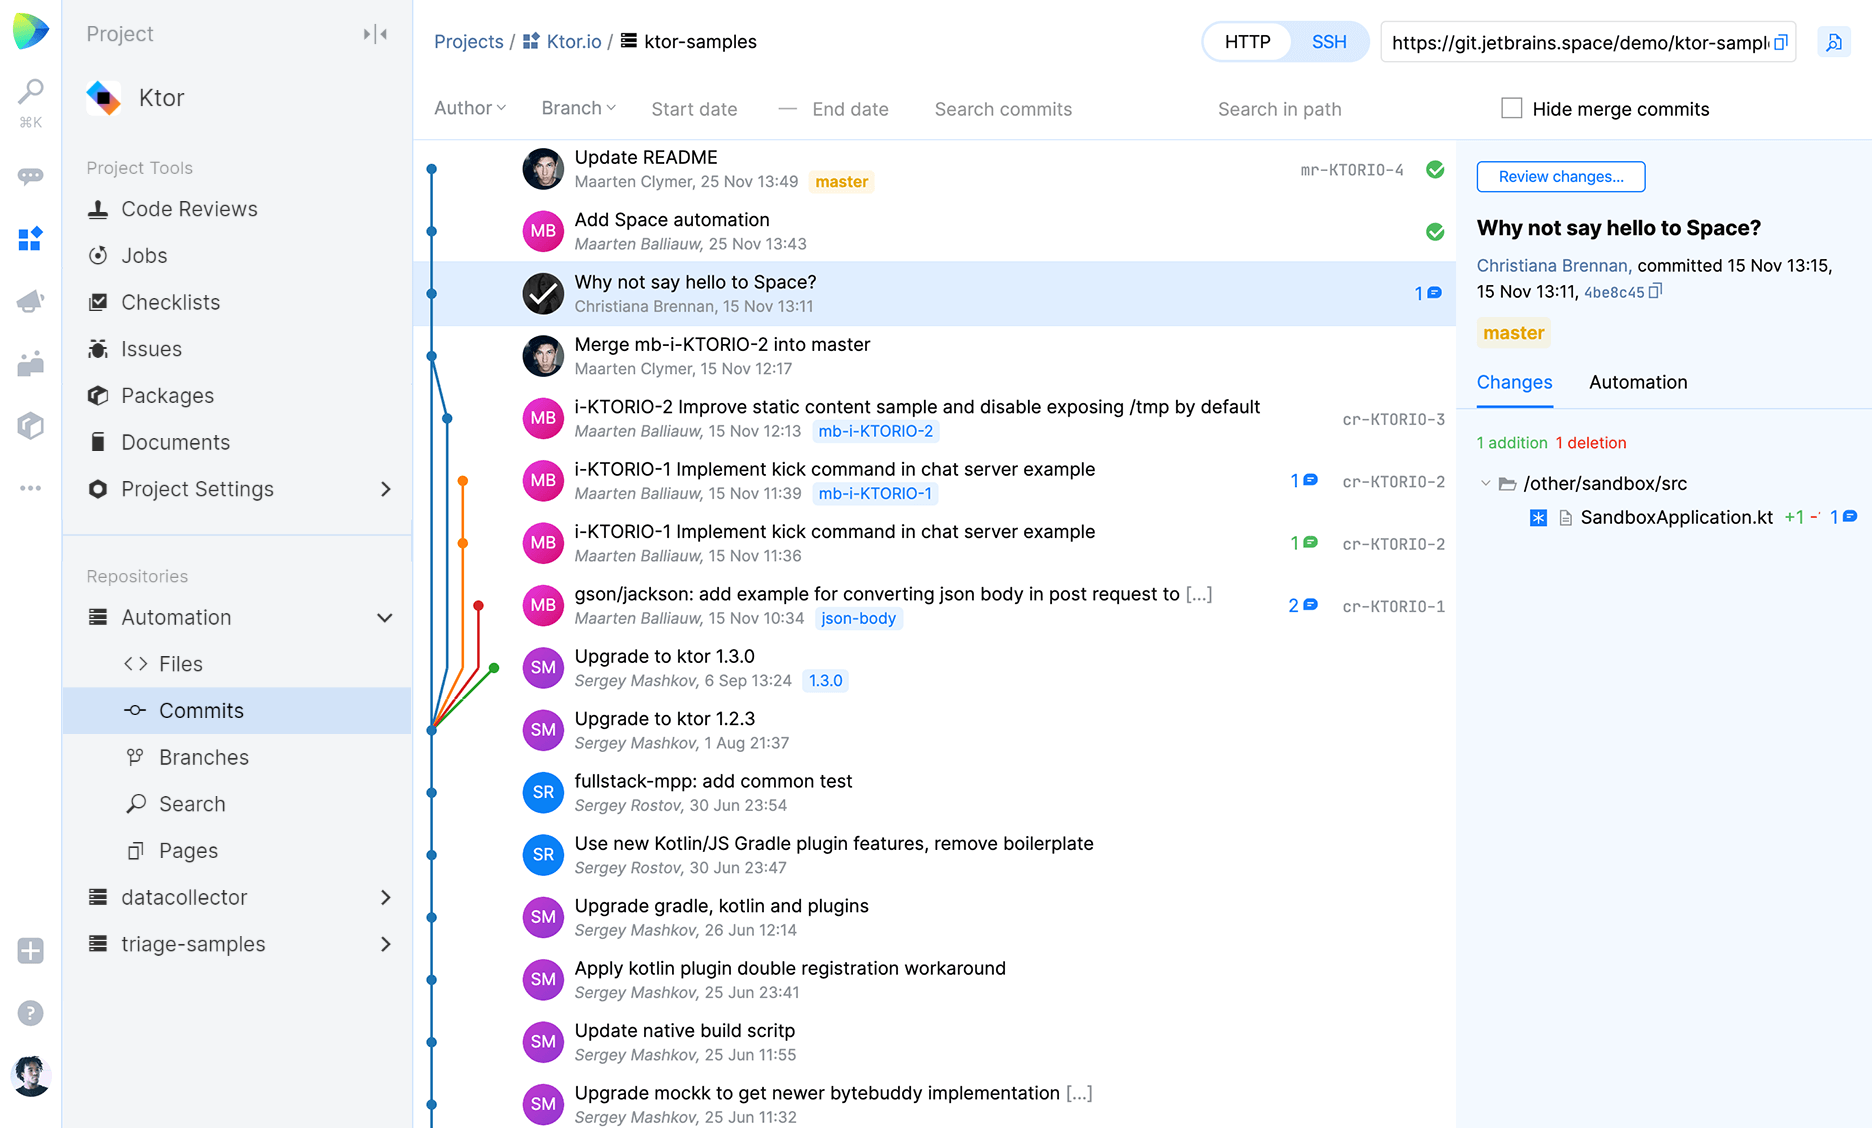Click the End date field

pos(850,109)
